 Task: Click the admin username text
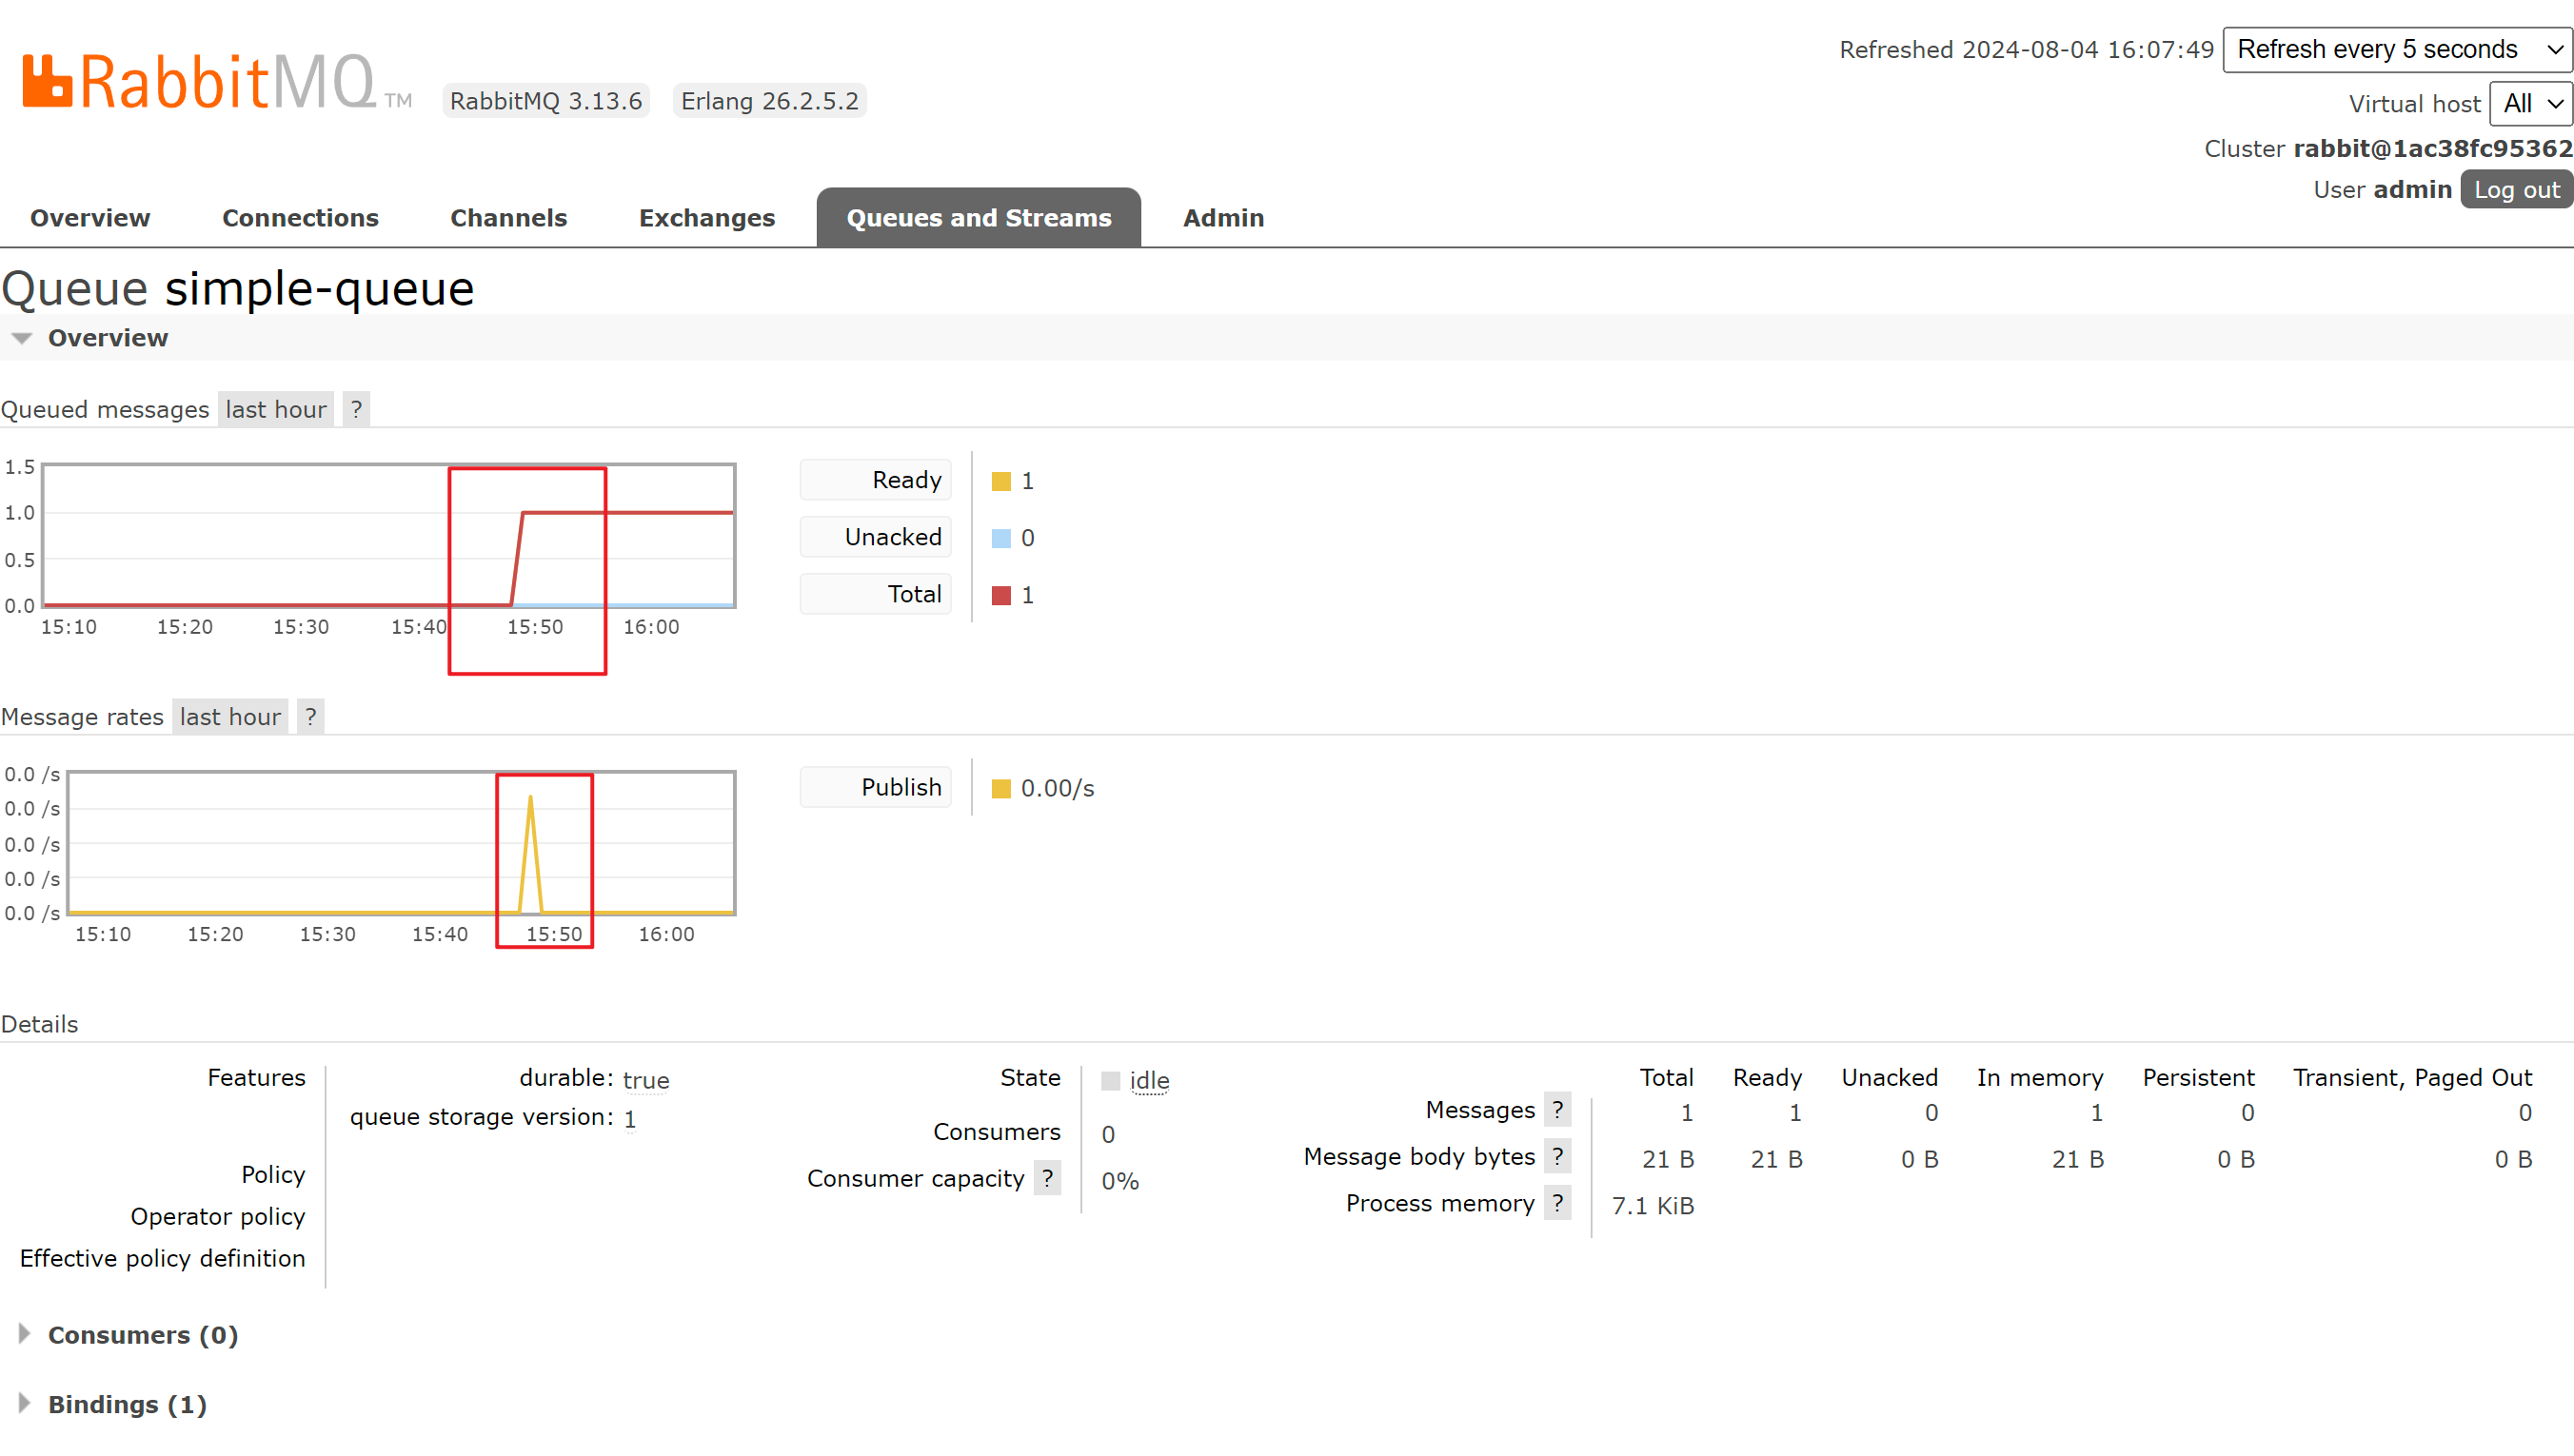(2412, 190)
